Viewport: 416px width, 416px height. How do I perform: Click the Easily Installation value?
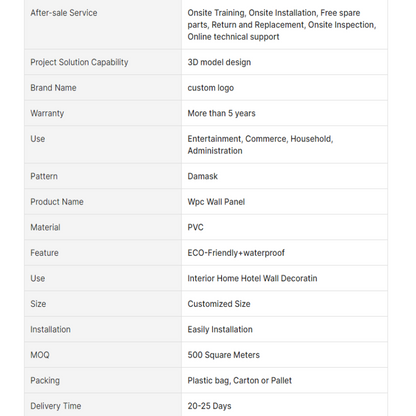(x=220, y=330)
